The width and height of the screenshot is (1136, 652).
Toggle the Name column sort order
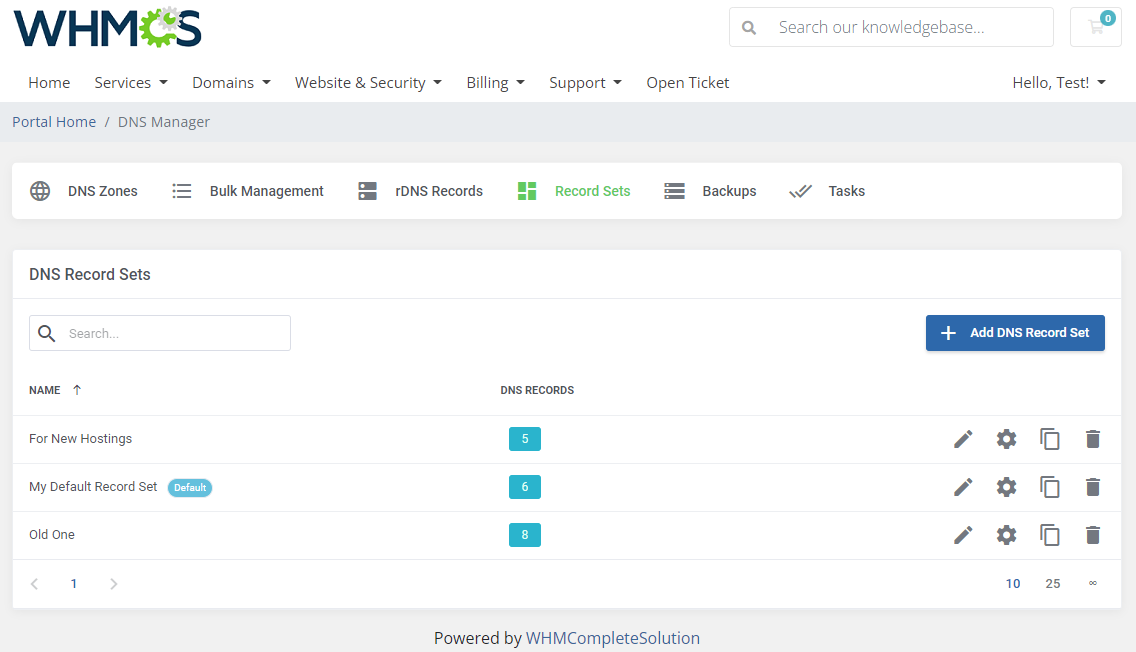pos(55,390)
